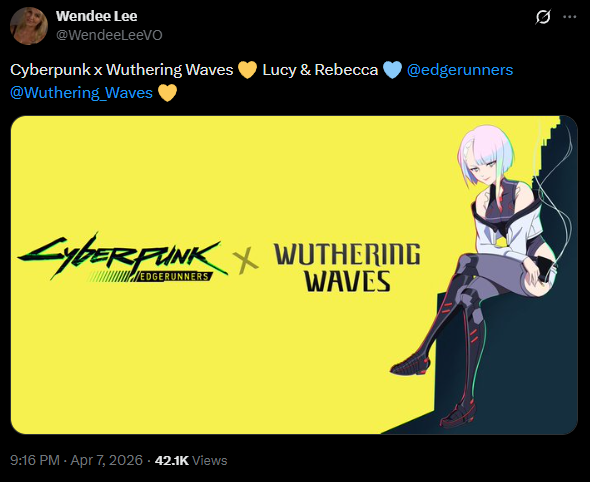View the 42.1K Views analytics
The height and width of the screenshot is (482, 590).
[x=191, y=460]
